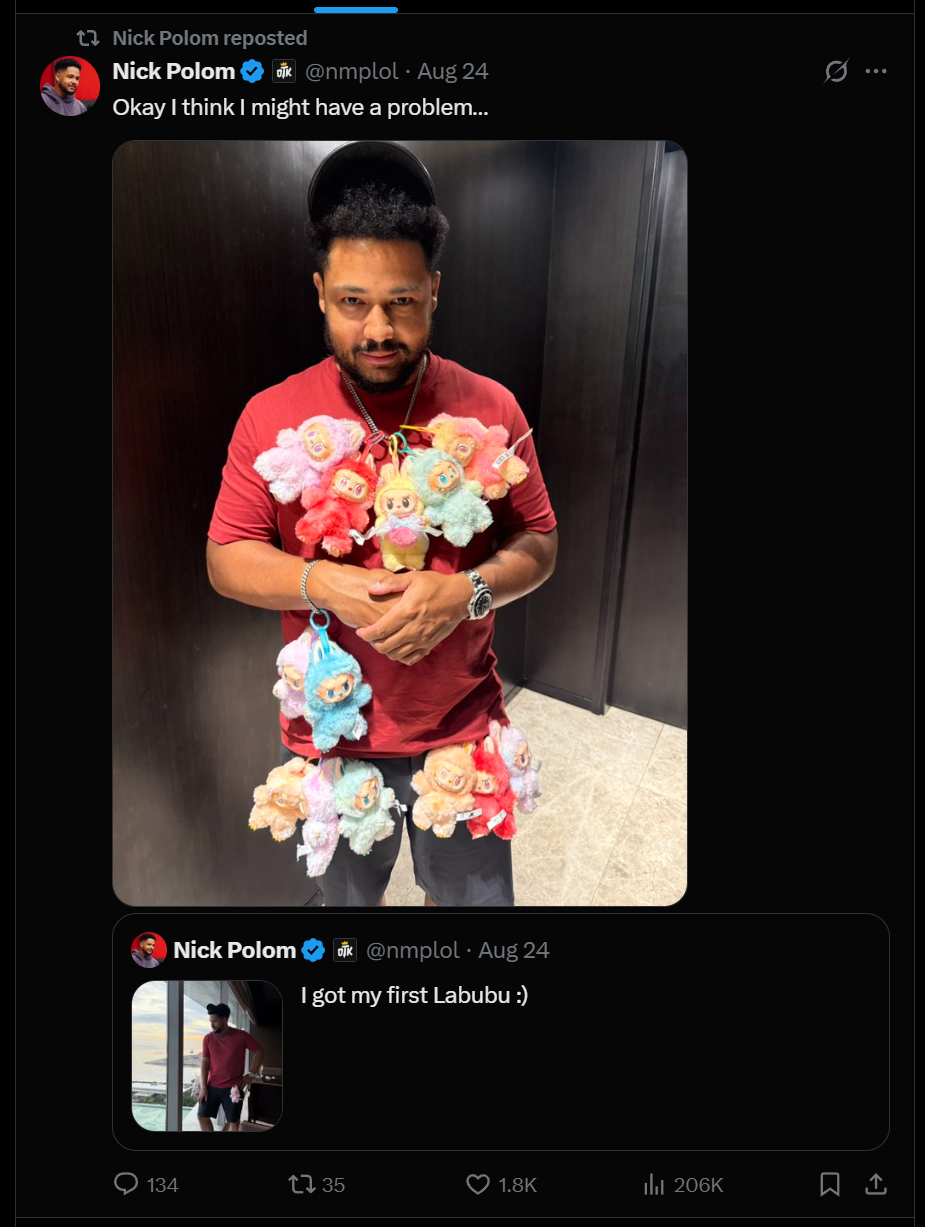Open view analytics bar chart icon

[x=654, y=1184]
